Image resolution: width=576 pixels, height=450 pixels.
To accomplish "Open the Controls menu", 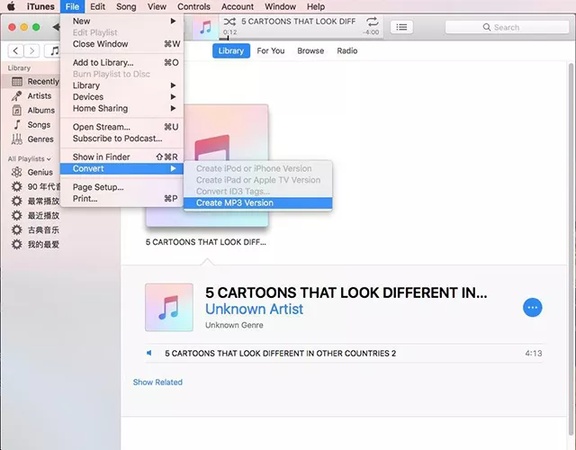I will pyautogui.click(x=194, y=7).
